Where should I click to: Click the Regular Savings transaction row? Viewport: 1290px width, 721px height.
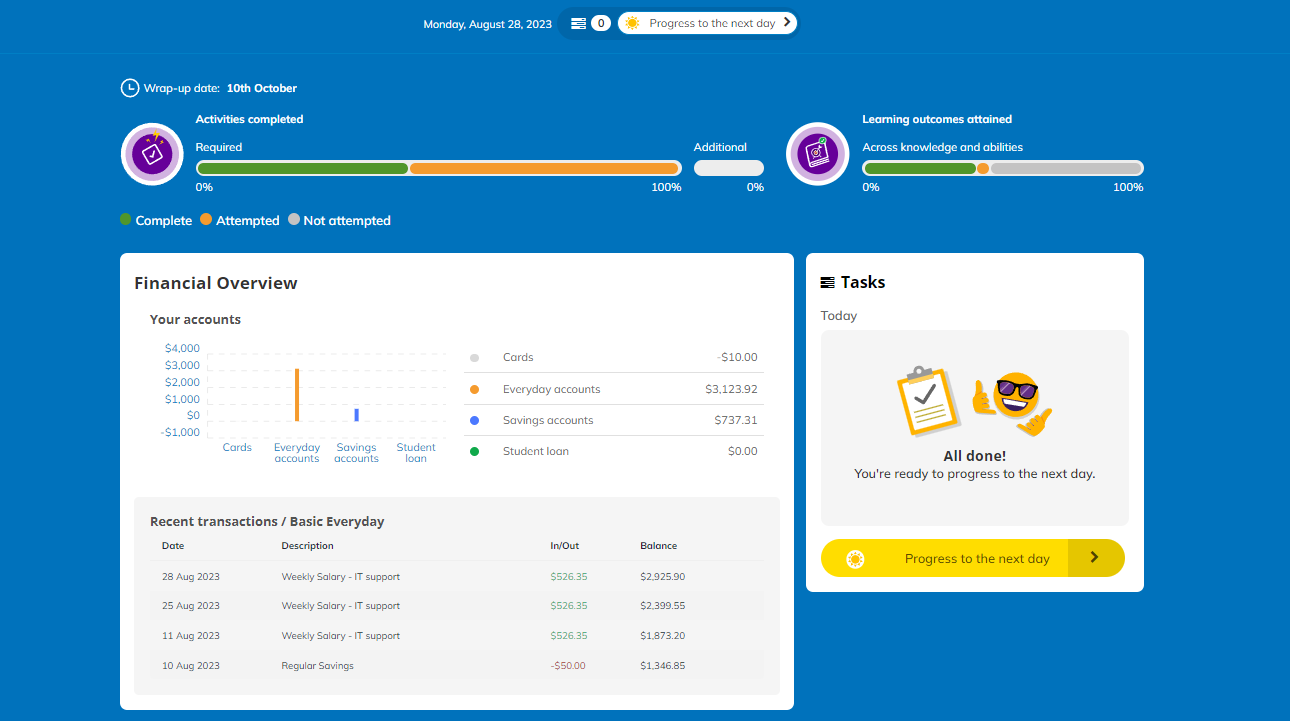pyautogui.click(x=457, y=666)
